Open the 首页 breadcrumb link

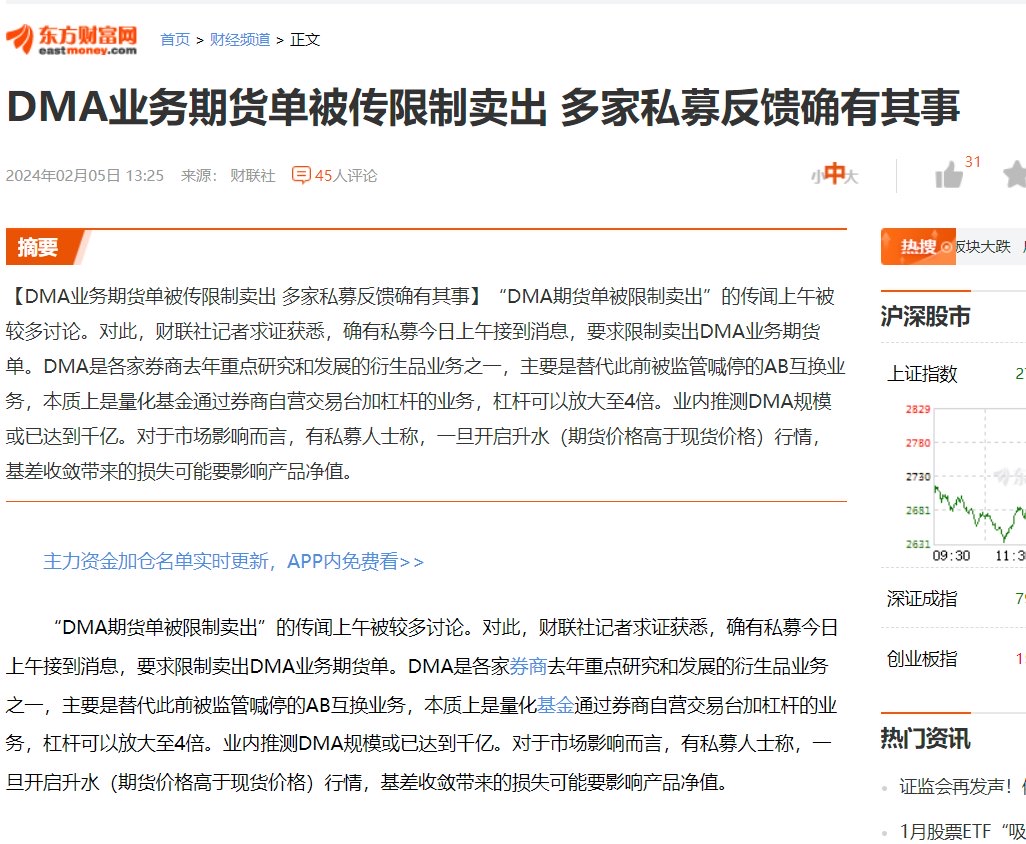(175, 40)
